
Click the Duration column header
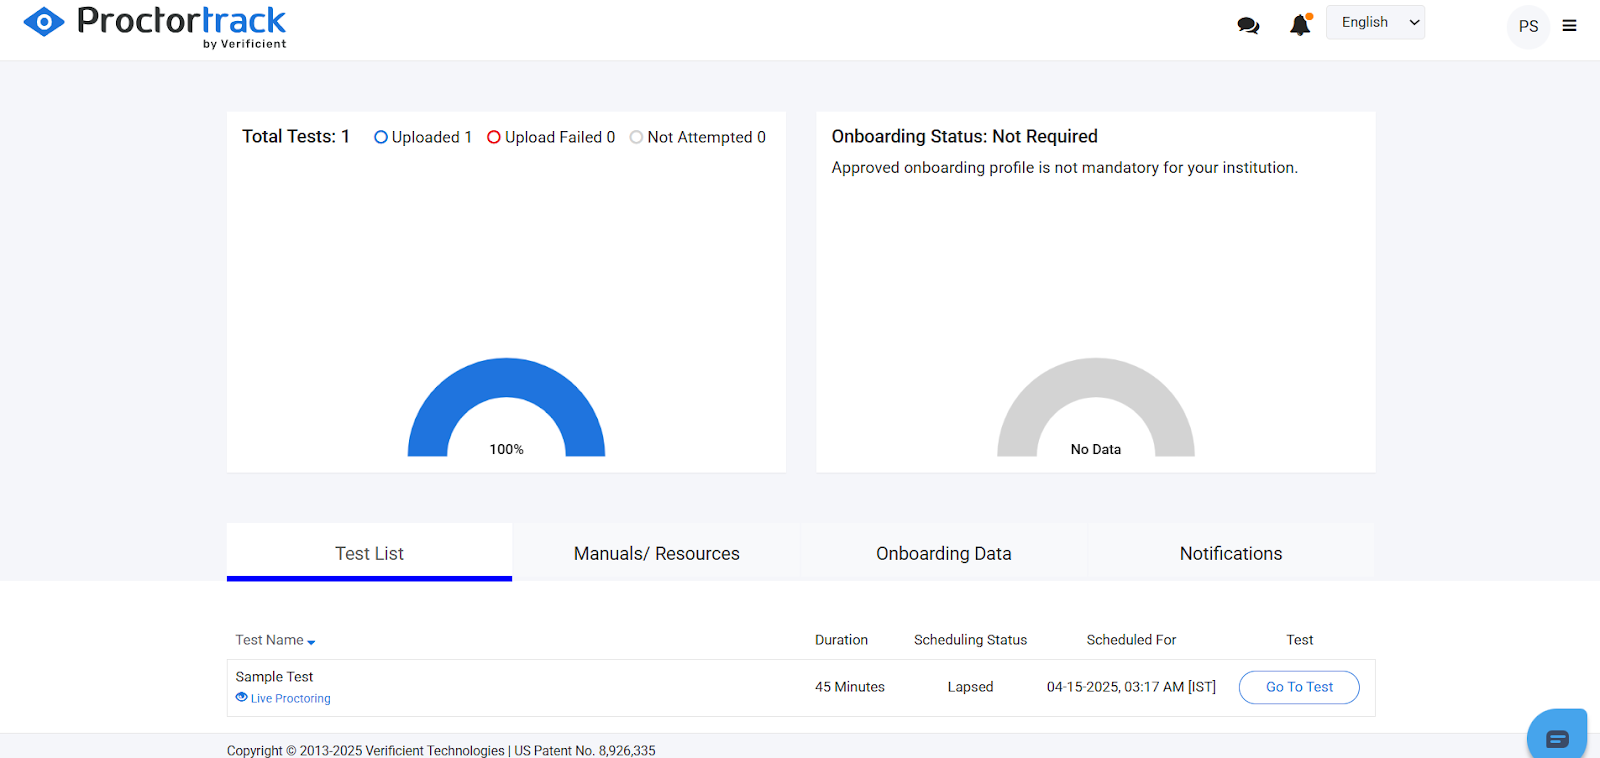(x=841, y=640)
